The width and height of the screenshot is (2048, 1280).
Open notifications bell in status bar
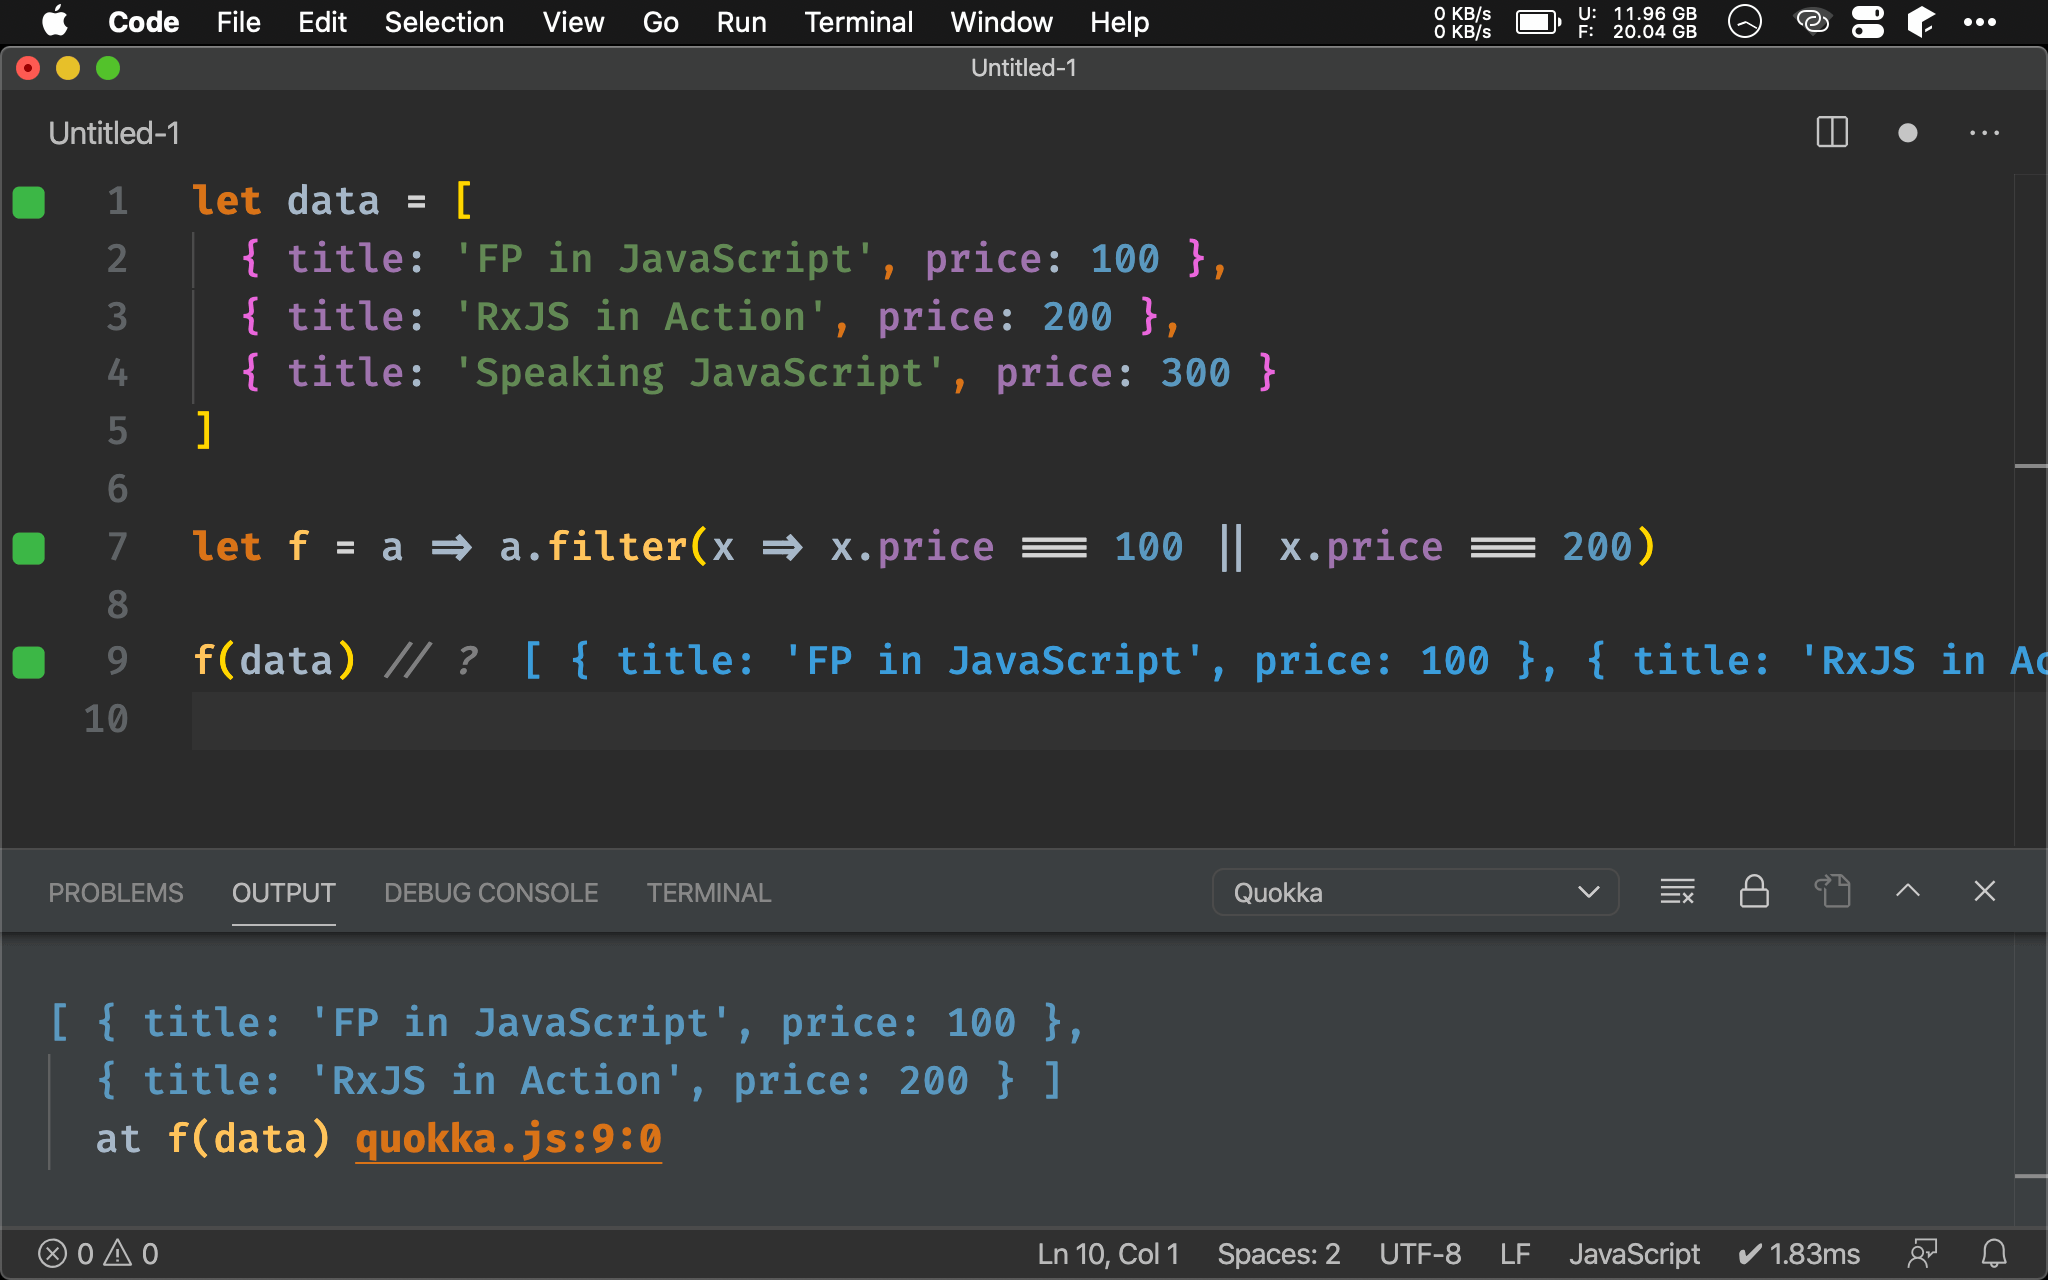point(1994,1254)
